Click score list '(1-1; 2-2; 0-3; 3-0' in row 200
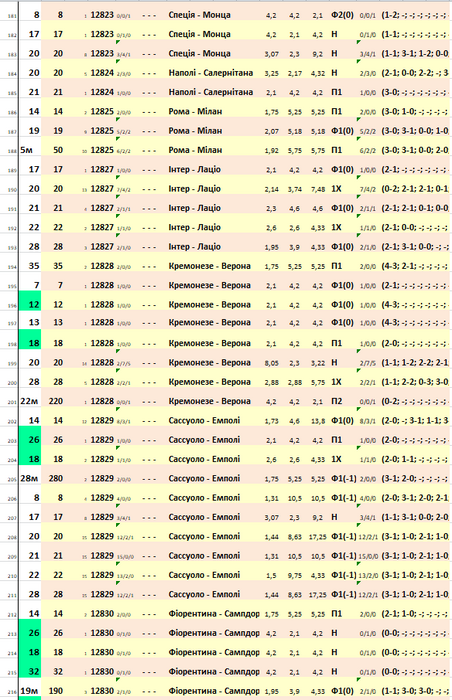The width and height of the screenshot is (452, 700). point(415,382)
